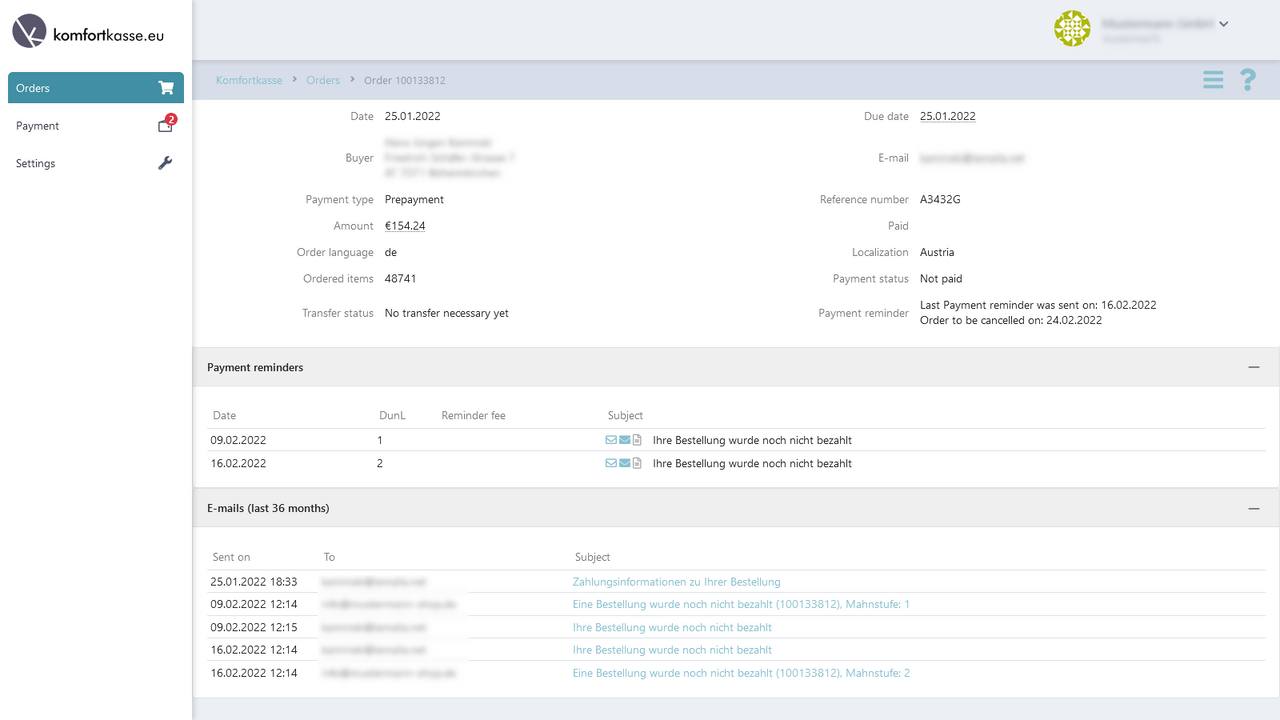The image size is (1280, 720).
Task: Open the help question mark icon
Action: click(1247, 80)
